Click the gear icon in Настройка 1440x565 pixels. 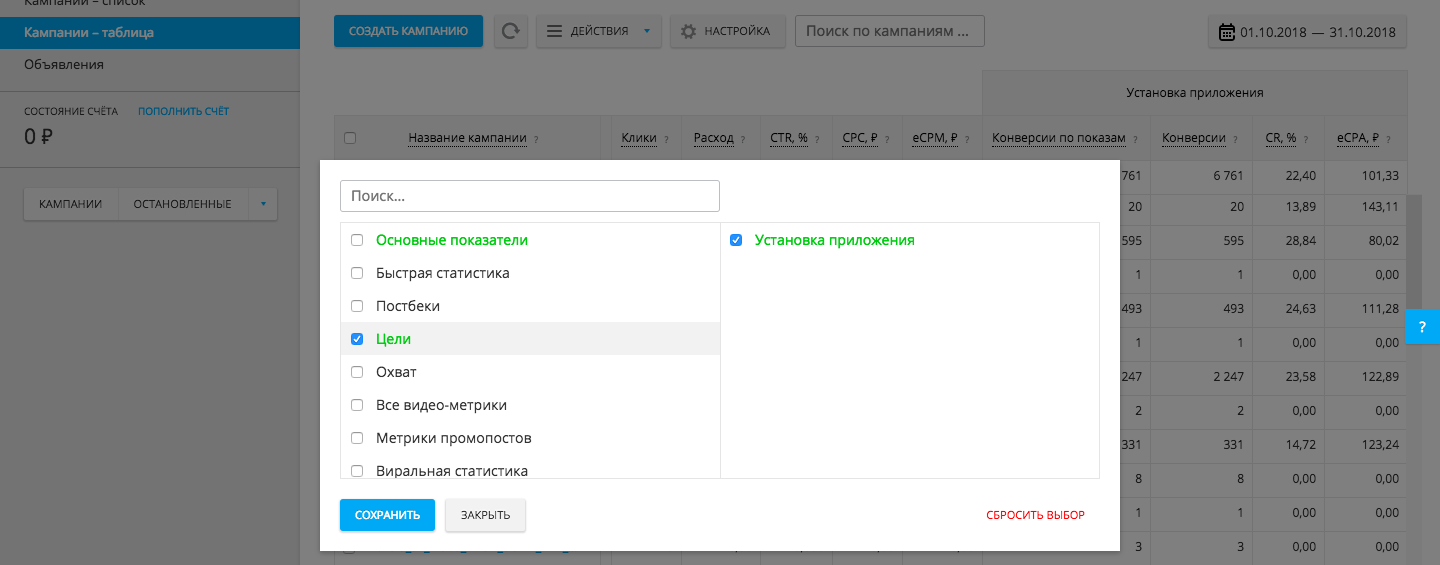click(x=688, y=31)
